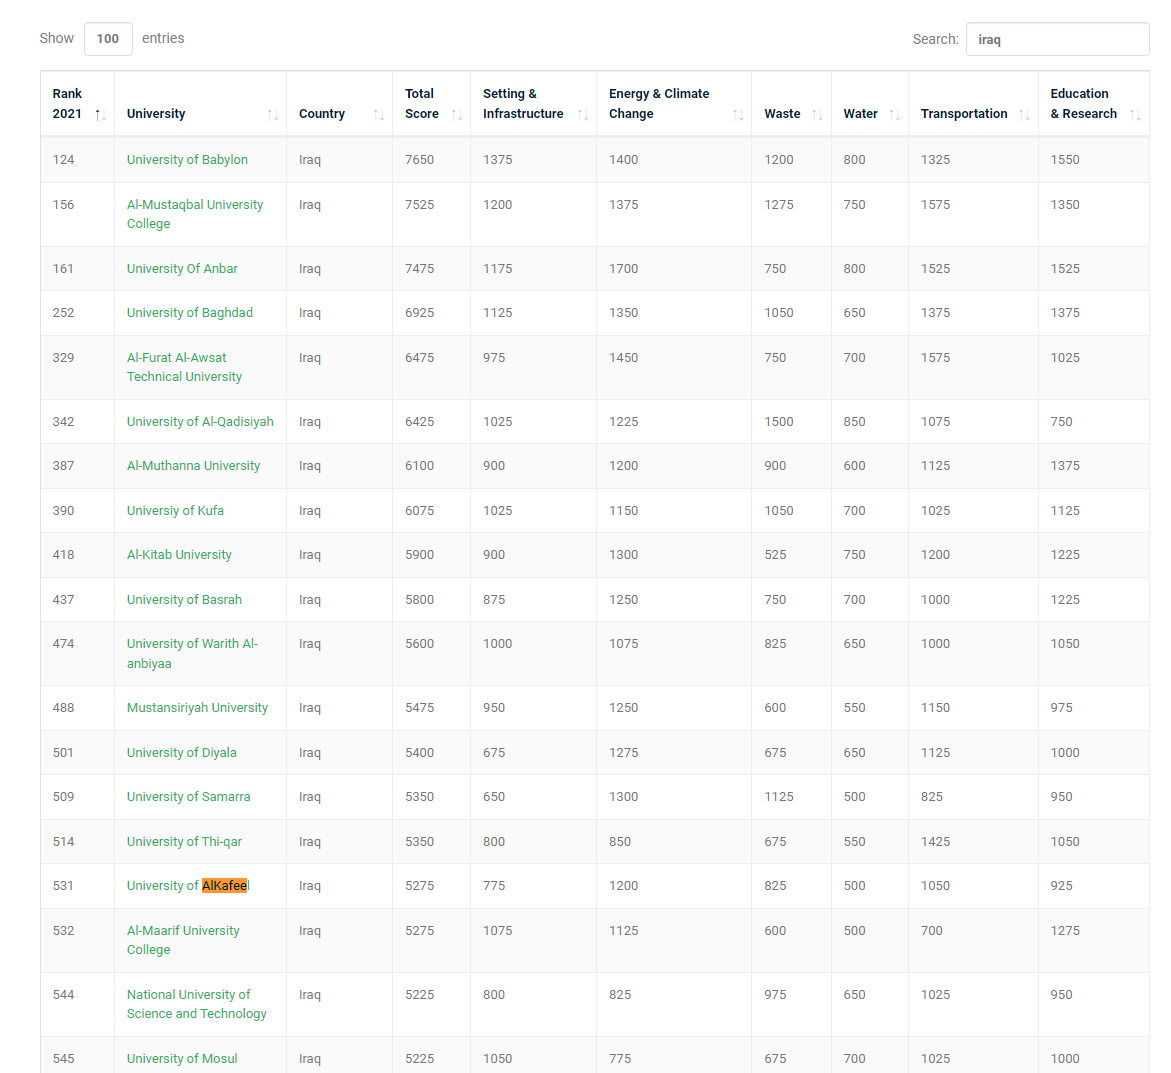Select total score 5800
Viewport: 1171px width, 1073px height.
(x=420, y=600)
